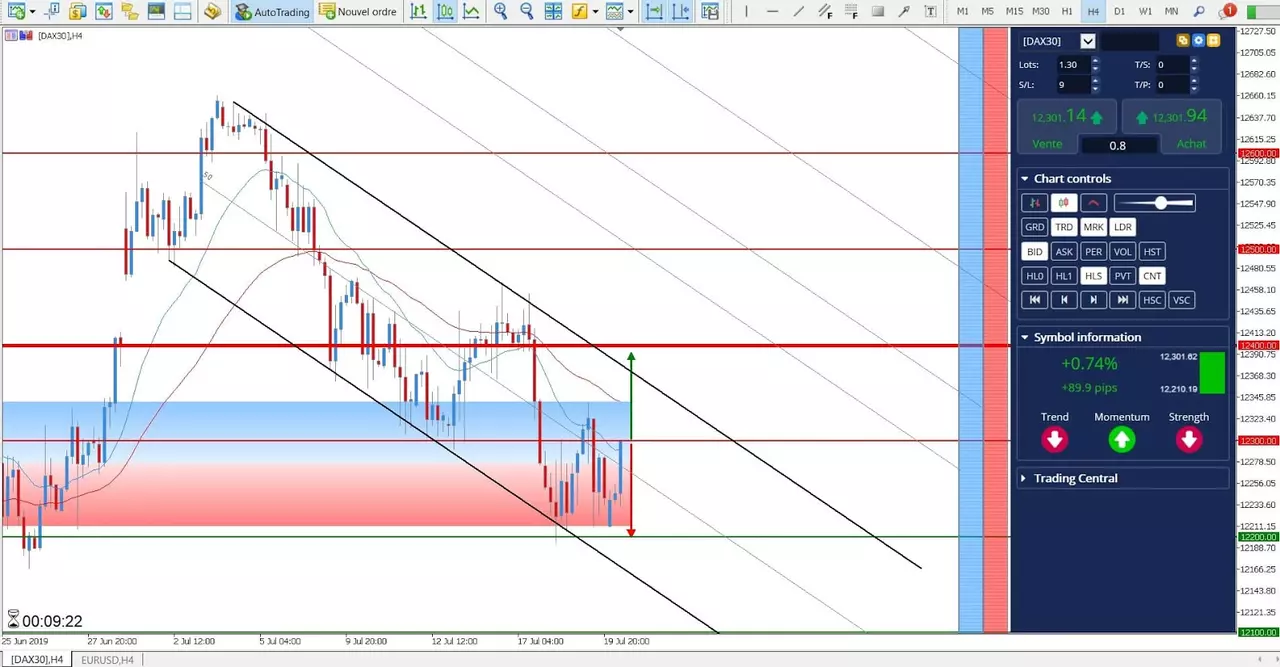Click the T/S input field
This screenshot has height=667, width=1280.
[1172, 64]
